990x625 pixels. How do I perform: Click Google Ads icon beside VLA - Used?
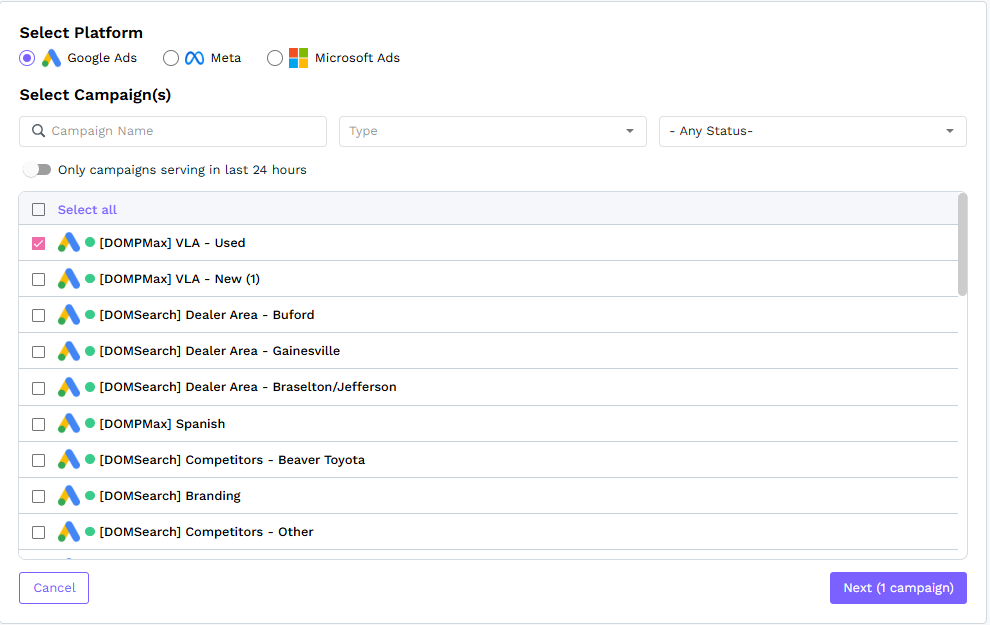(68, 243)
